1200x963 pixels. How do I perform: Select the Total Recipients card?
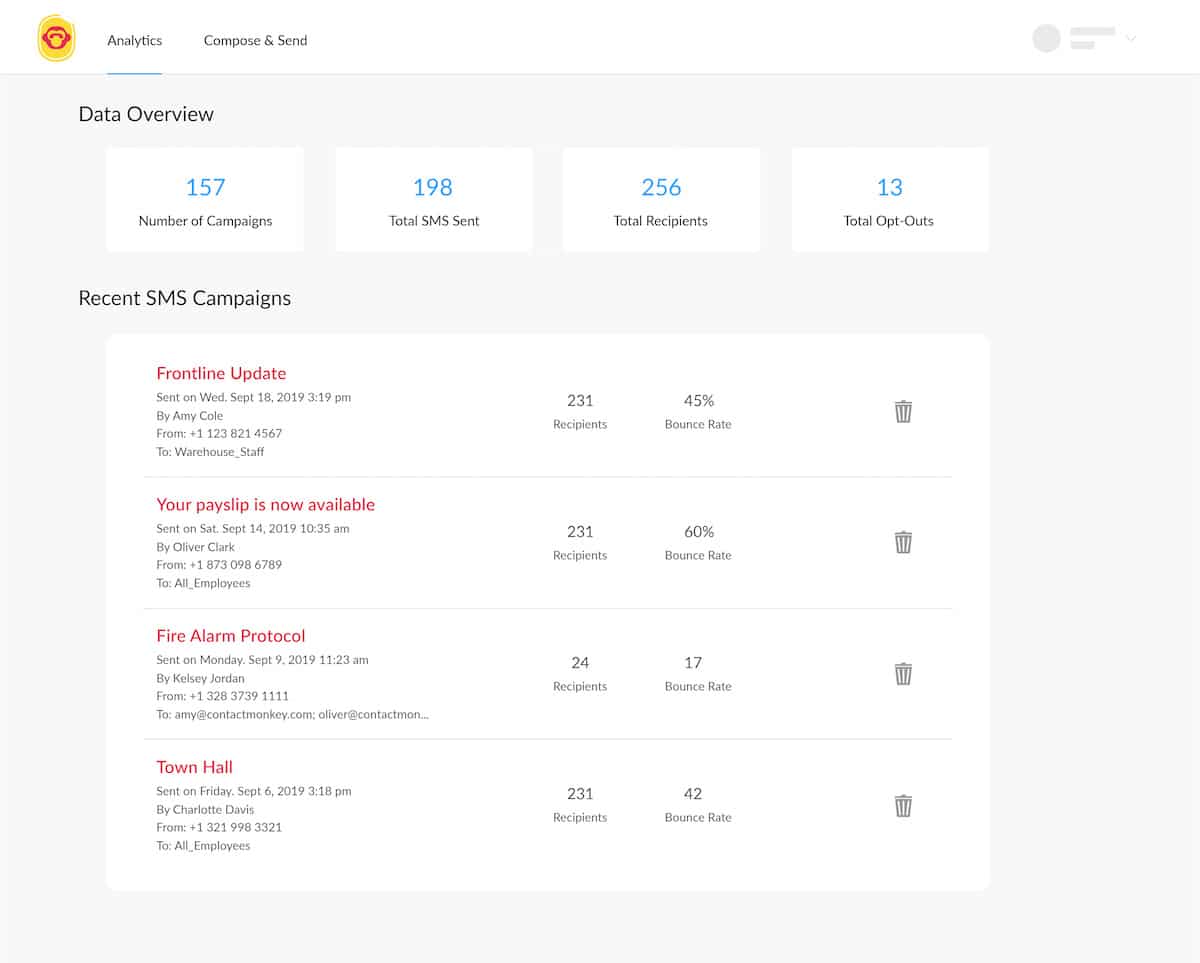[661, 200]
